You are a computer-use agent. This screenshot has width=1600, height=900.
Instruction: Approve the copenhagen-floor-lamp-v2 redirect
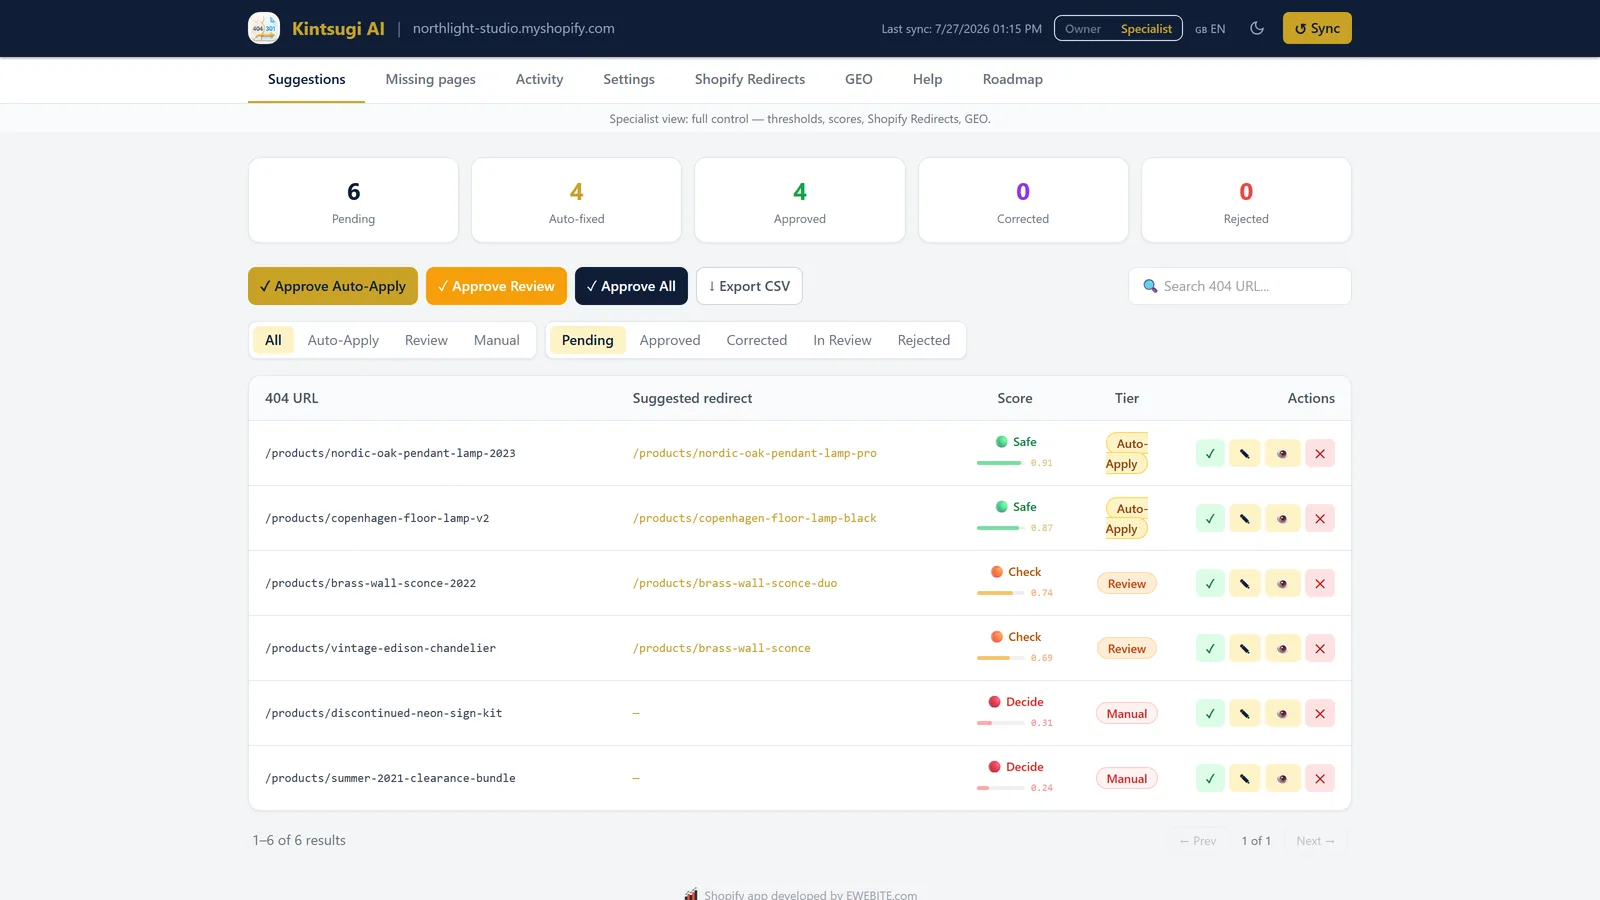coord(1210,519)
